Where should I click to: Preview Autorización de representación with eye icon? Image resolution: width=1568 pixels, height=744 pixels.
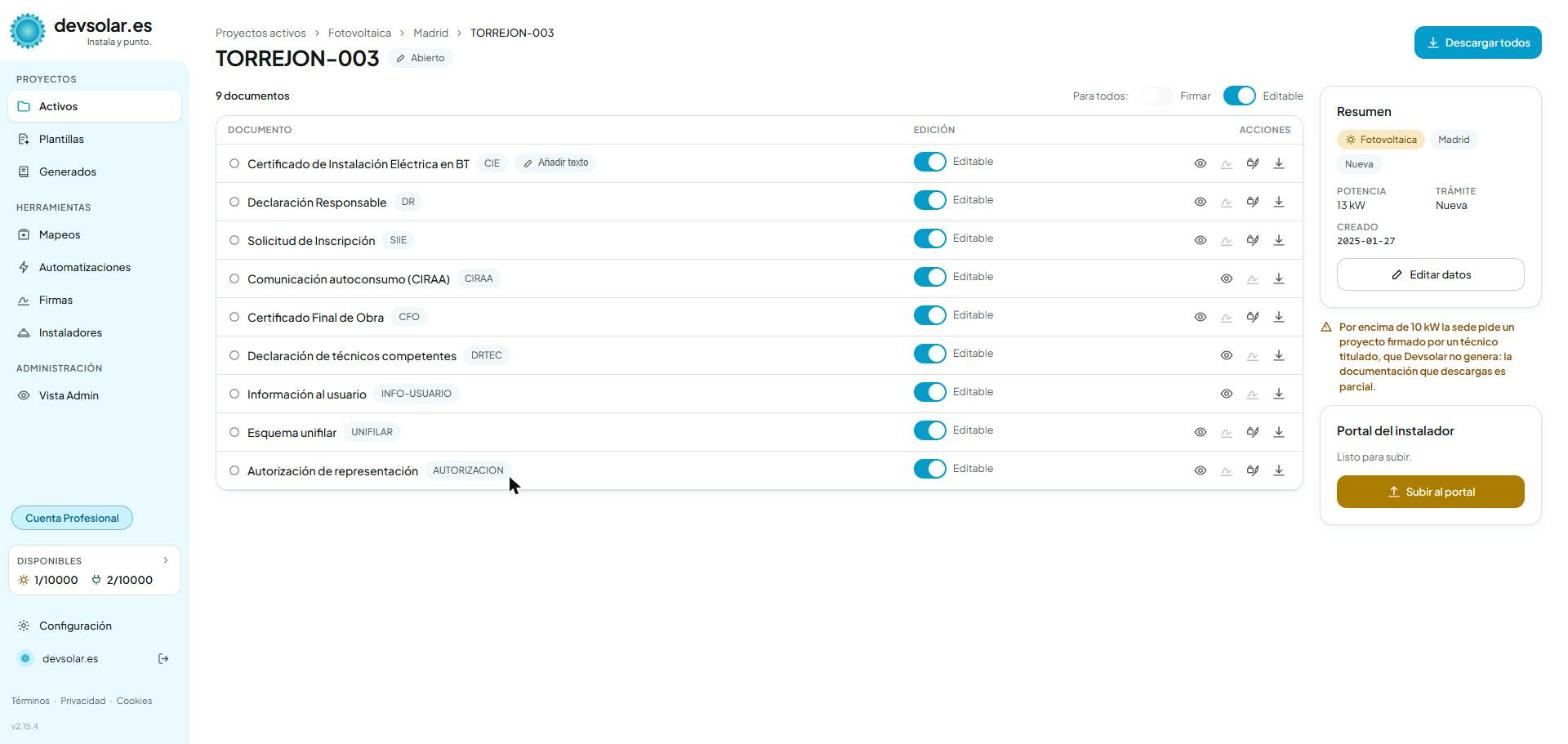1200,470
